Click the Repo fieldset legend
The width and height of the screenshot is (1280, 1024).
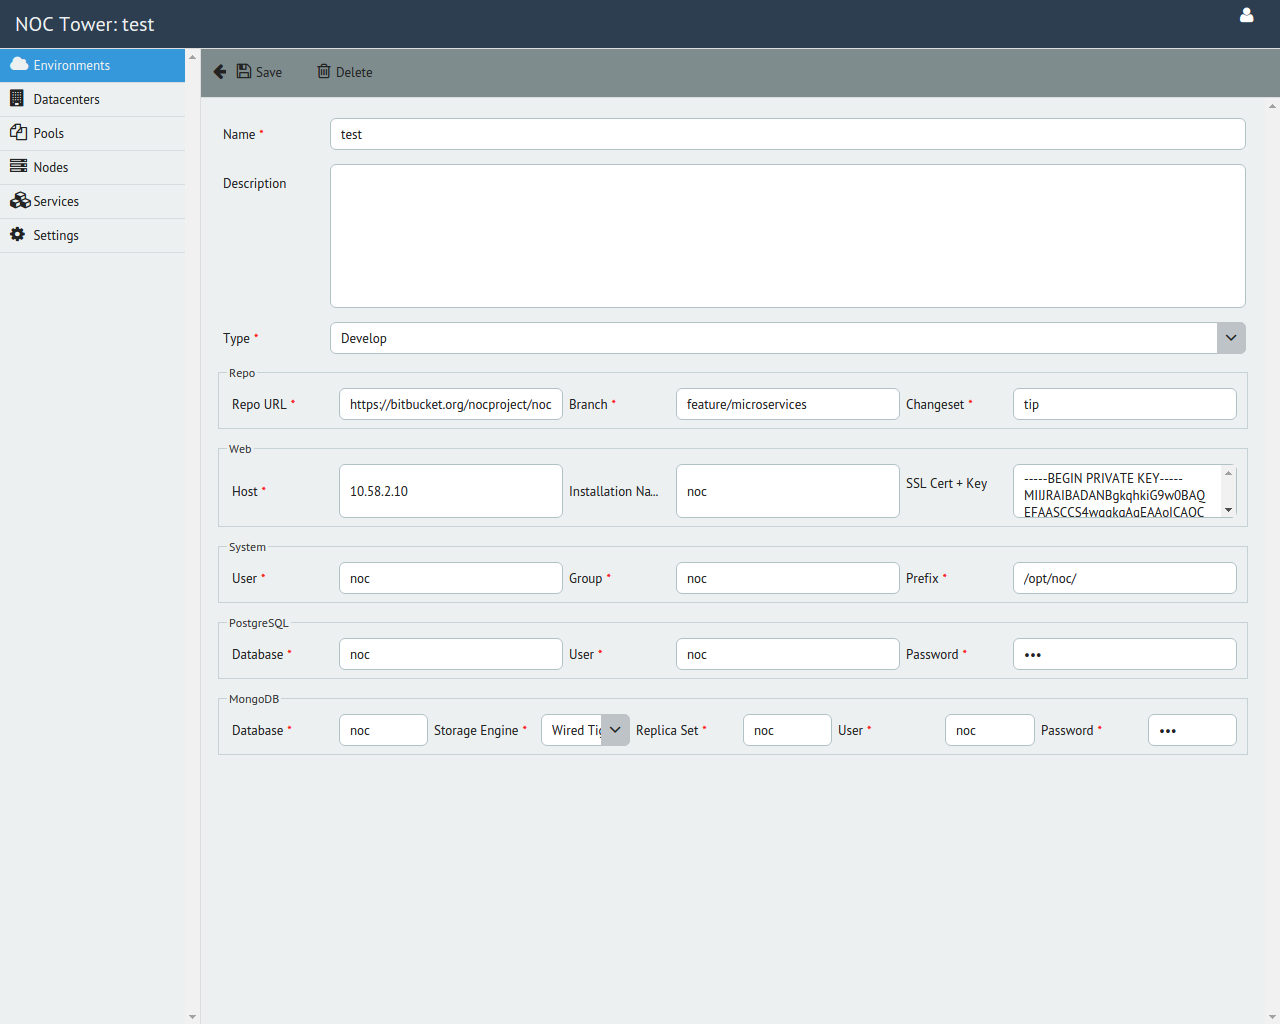pos(242,373)
